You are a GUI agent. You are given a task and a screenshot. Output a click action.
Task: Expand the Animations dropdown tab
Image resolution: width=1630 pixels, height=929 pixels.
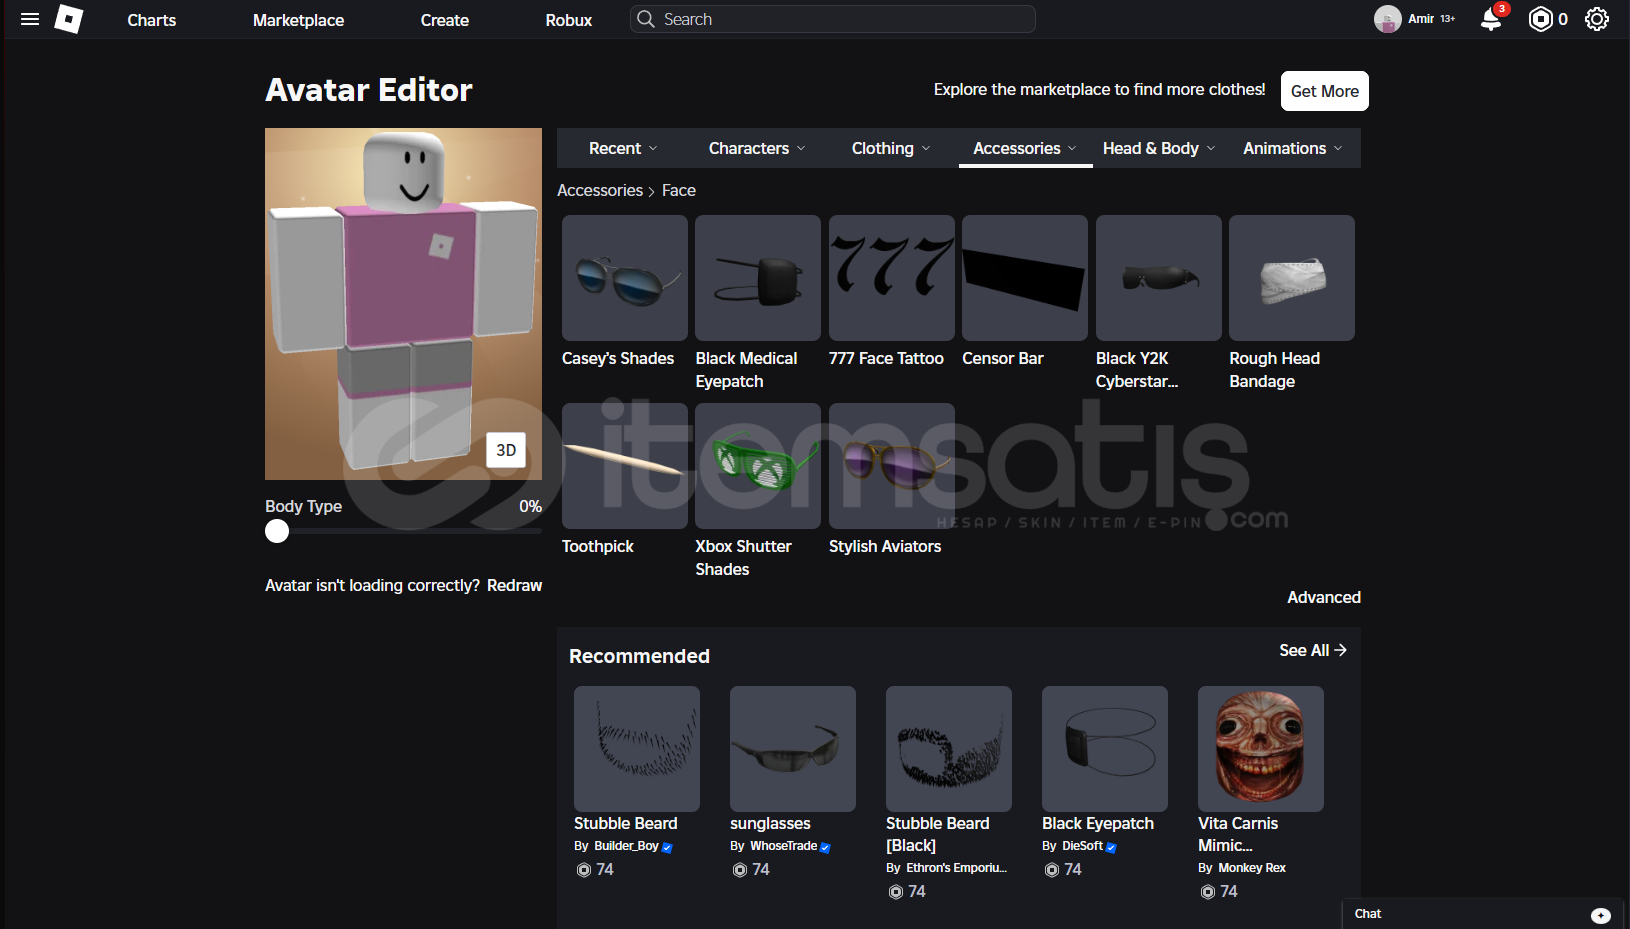click(x=1293, y=148)
